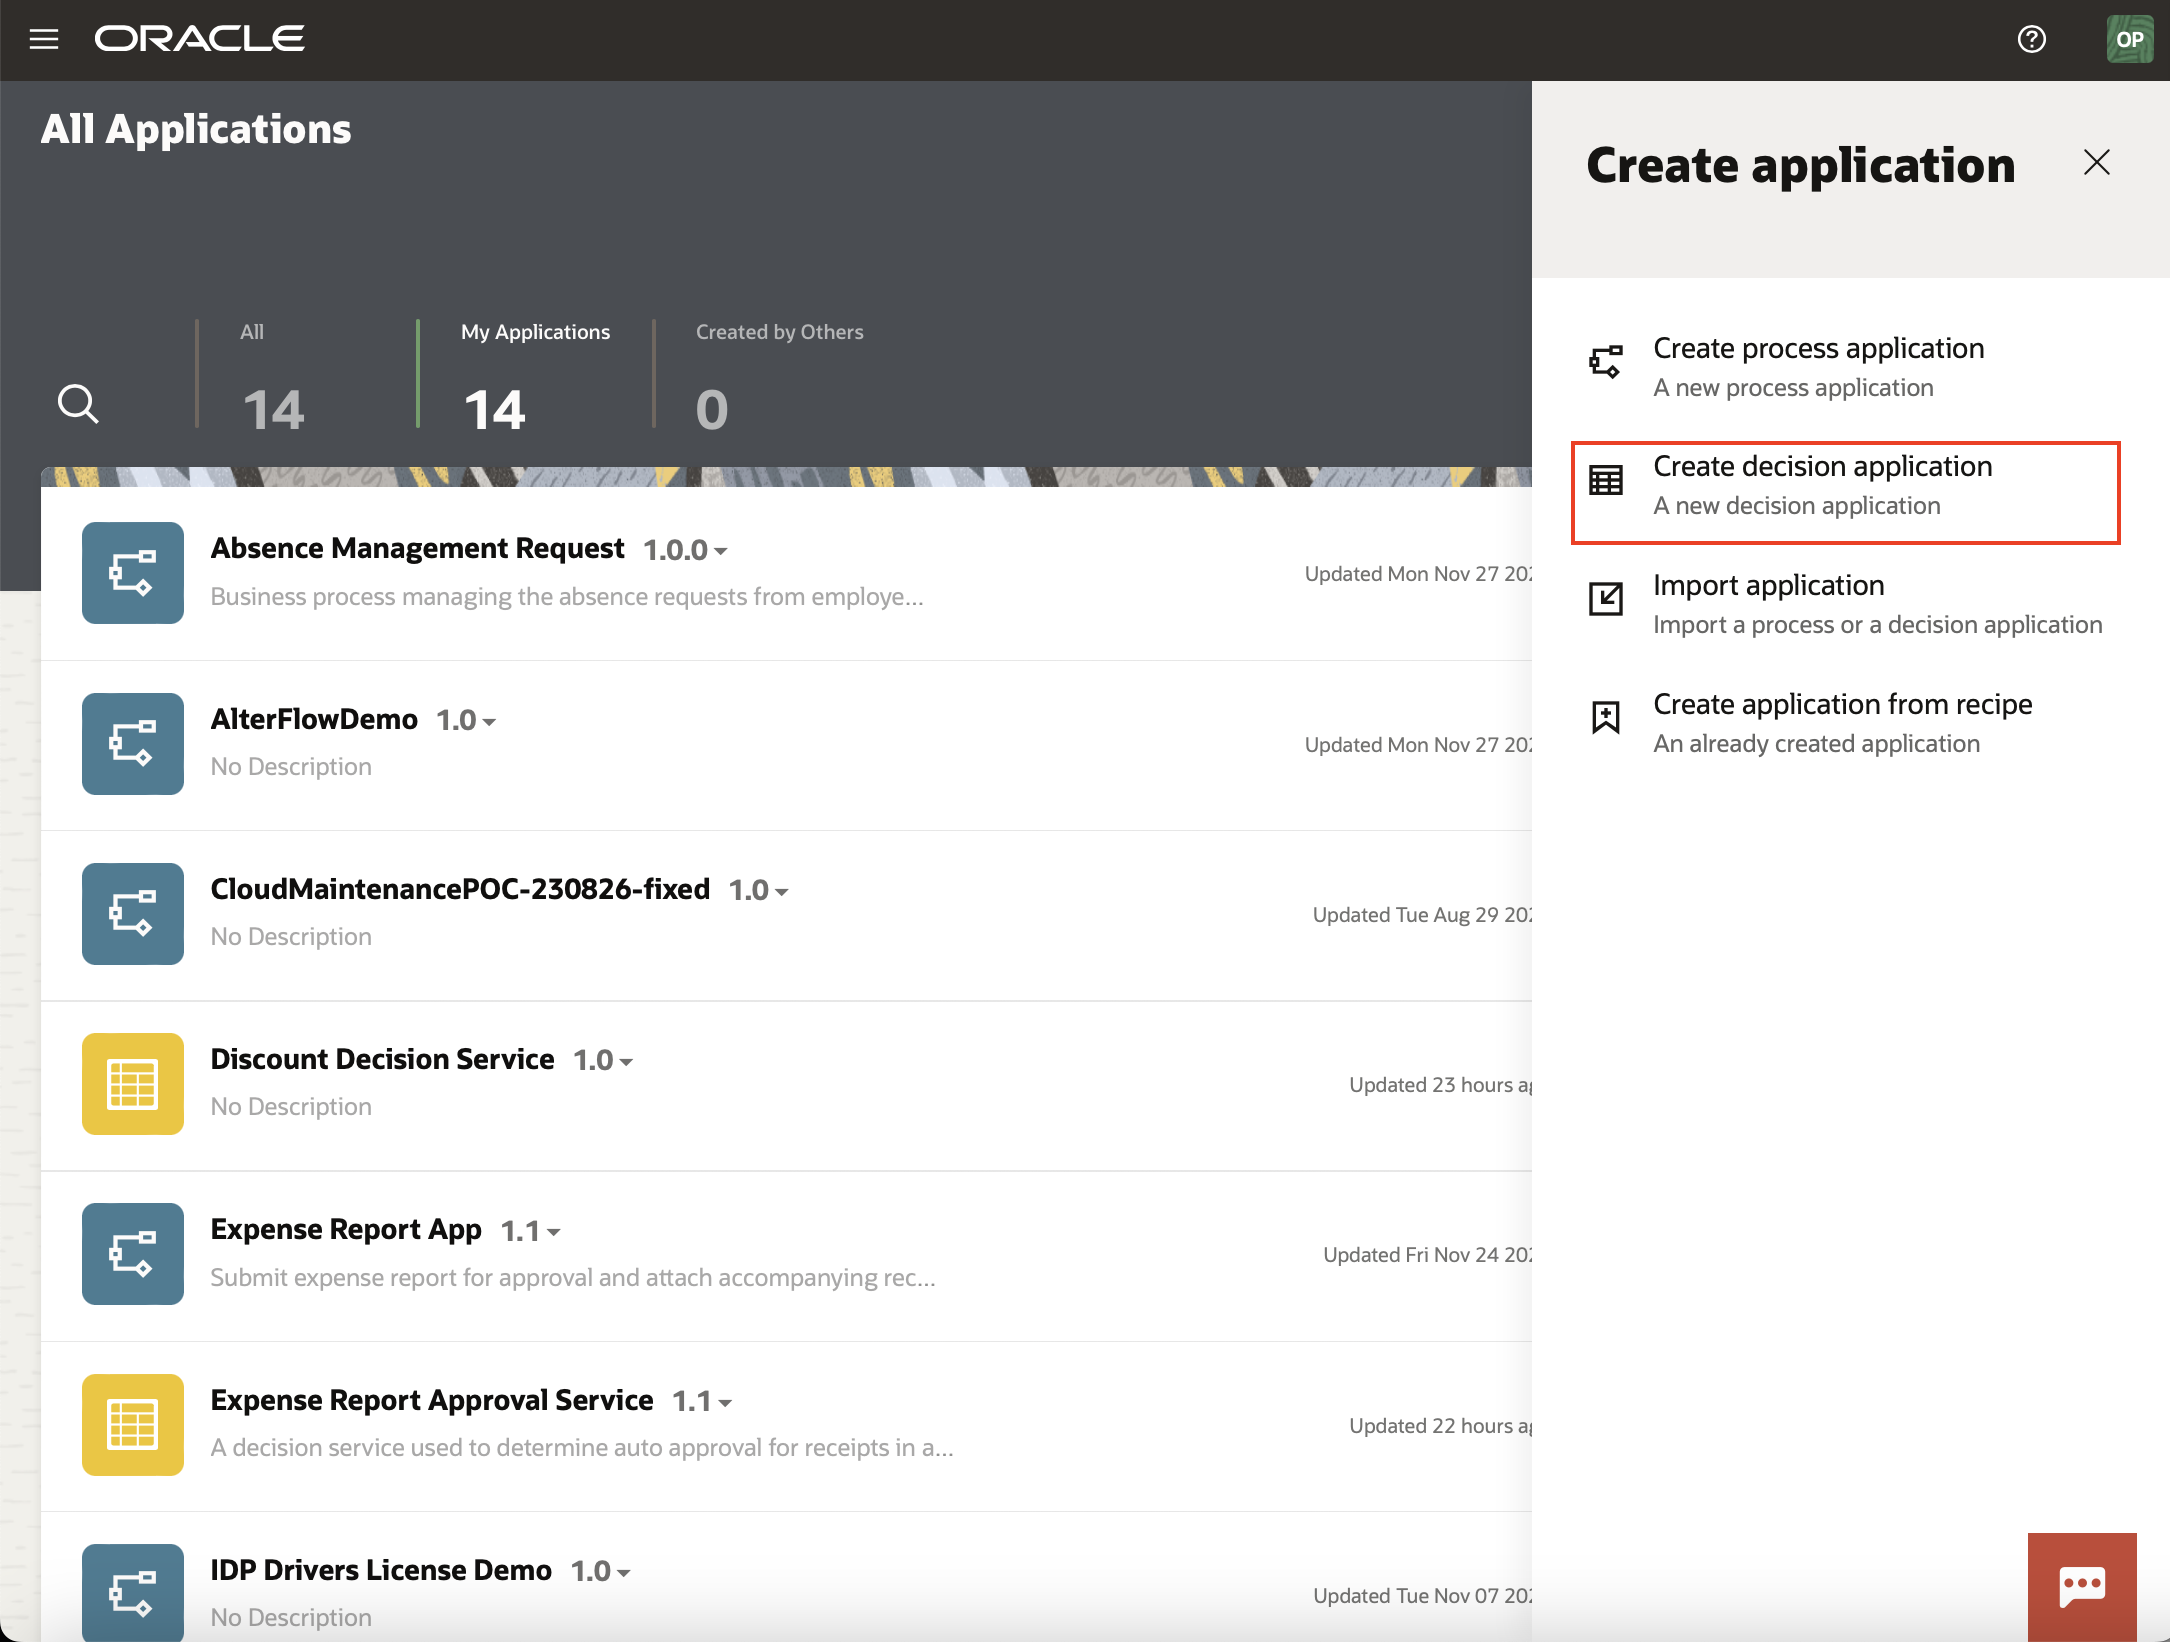This screenshot has height=1642, width=2170.
Task: Select the My Applications tab
Action: click(535, 375)
